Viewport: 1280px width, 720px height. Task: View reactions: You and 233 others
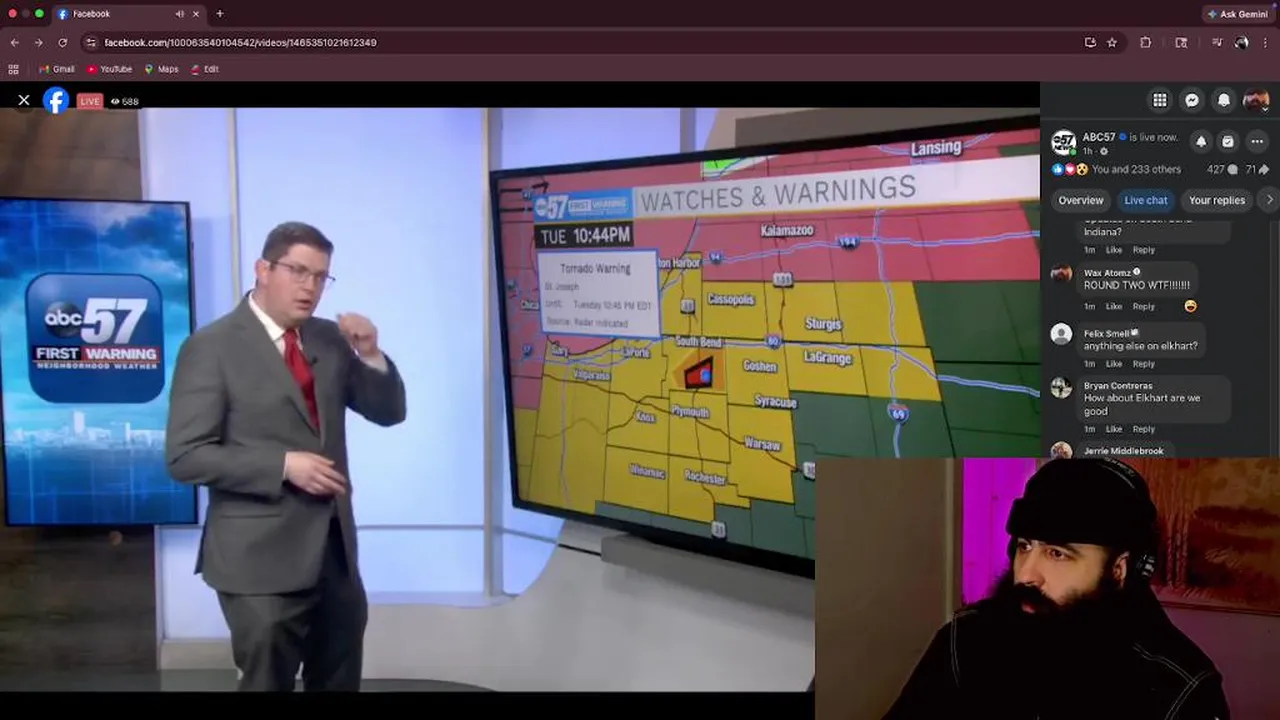1136,170
